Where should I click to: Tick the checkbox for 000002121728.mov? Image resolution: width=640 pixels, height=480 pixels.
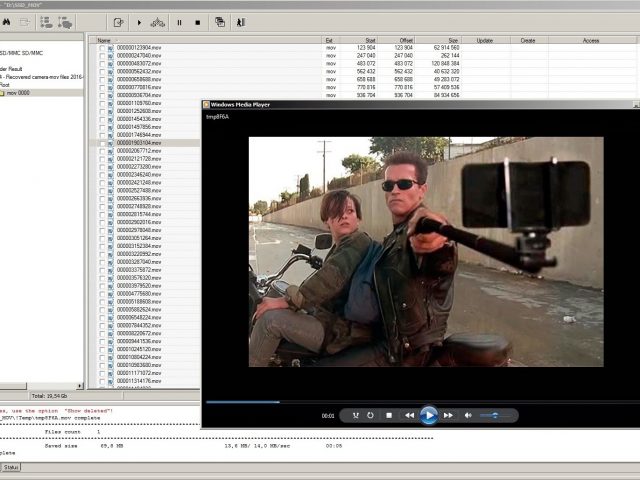102,159
